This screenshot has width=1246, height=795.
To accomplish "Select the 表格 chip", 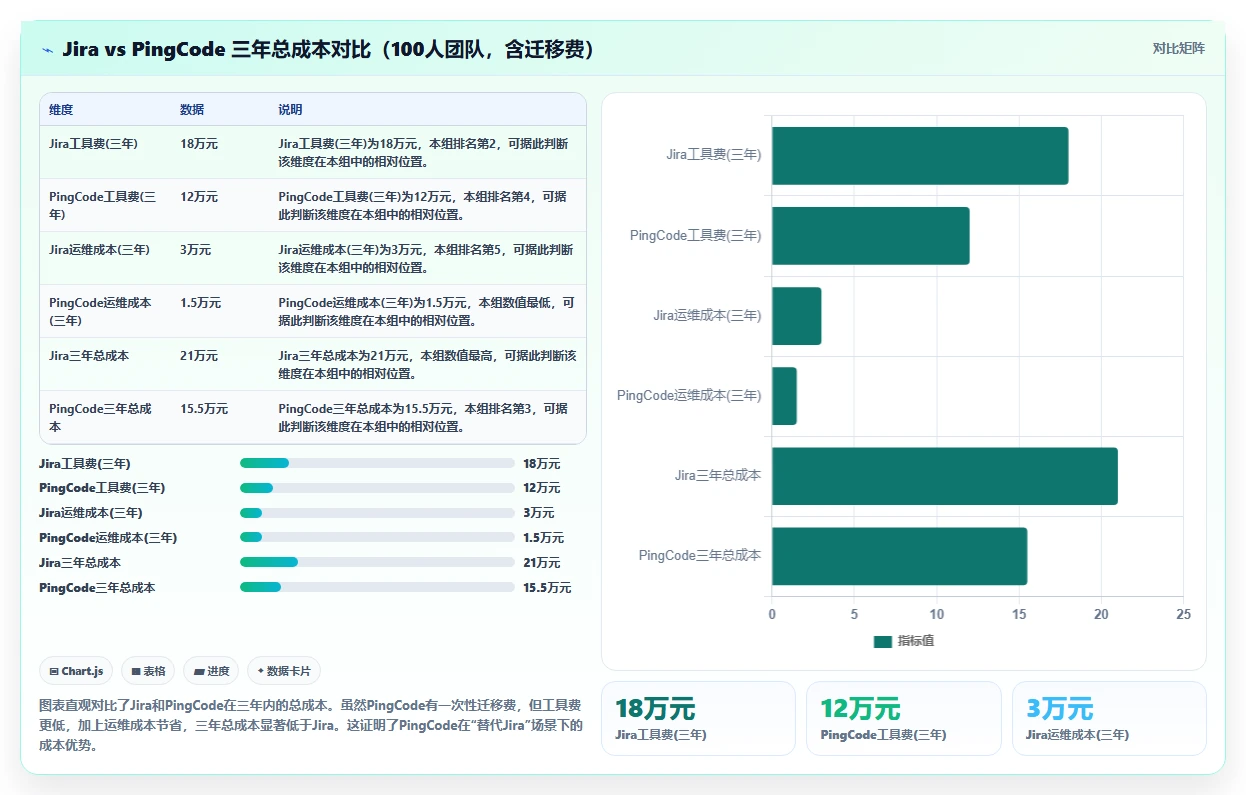I will click(149, 671).
